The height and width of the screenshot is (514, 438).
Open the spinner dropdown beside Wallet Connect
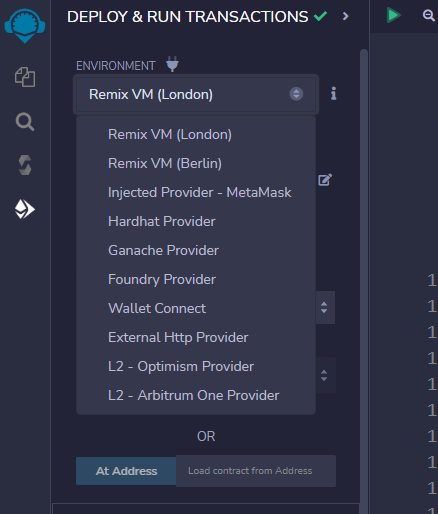325,307
